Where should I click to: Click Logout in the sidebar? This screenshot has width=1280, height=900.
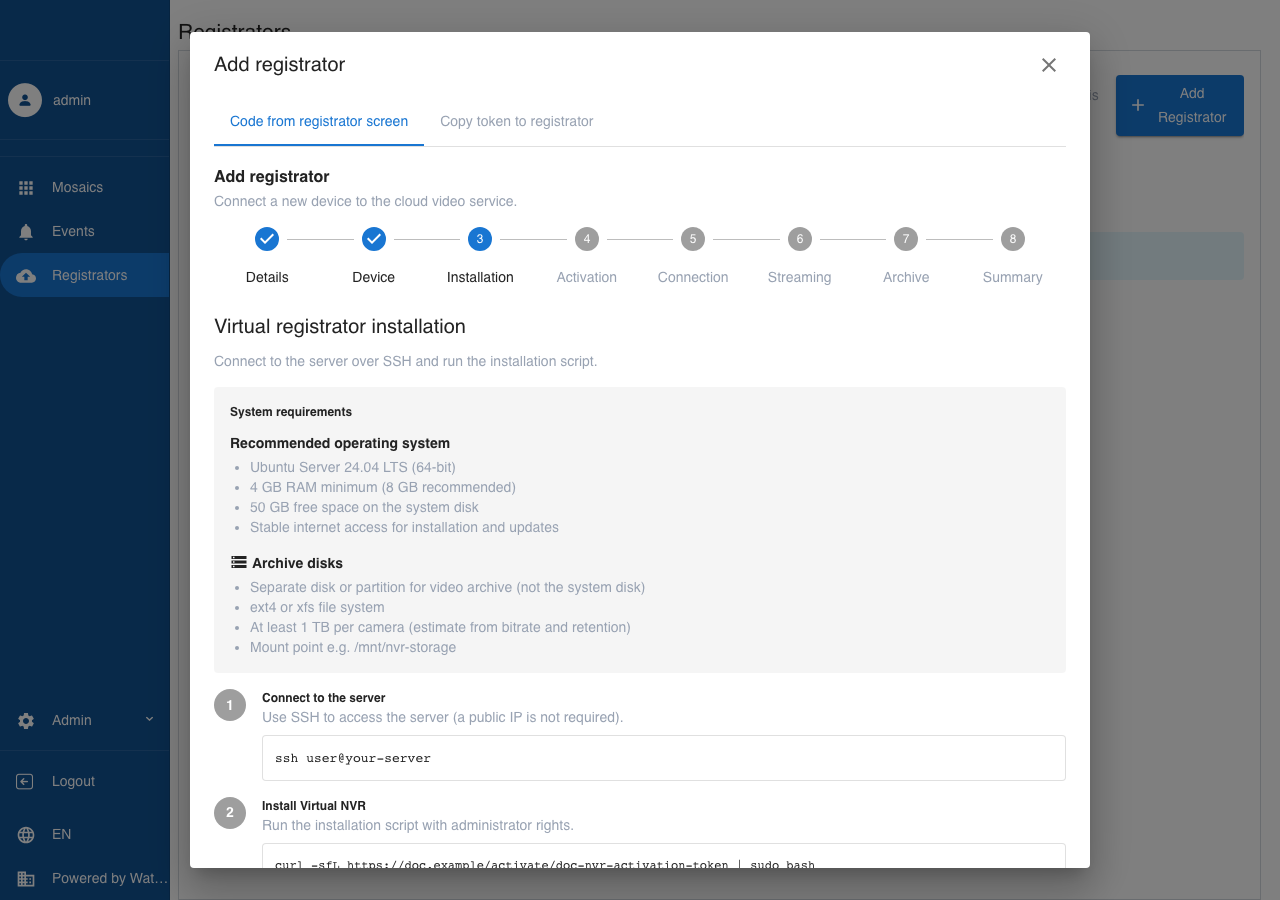pyautogui.click(x=85, y=782)
